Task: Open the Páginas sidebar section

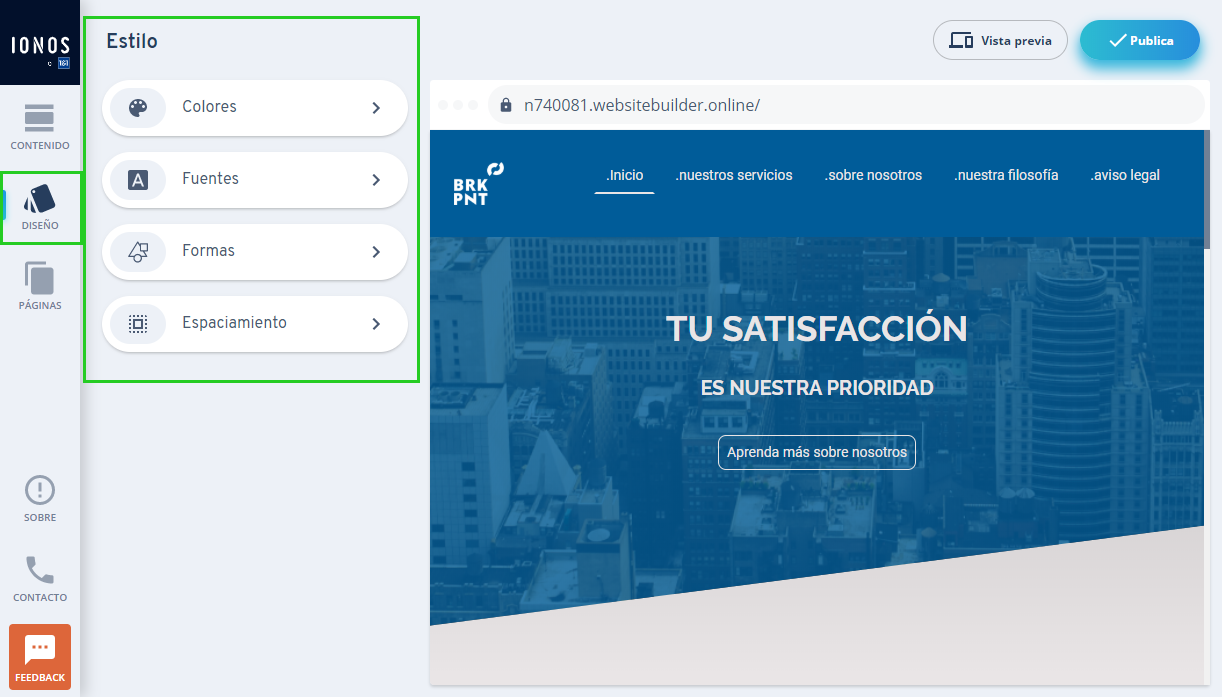Action: point(40,286)
